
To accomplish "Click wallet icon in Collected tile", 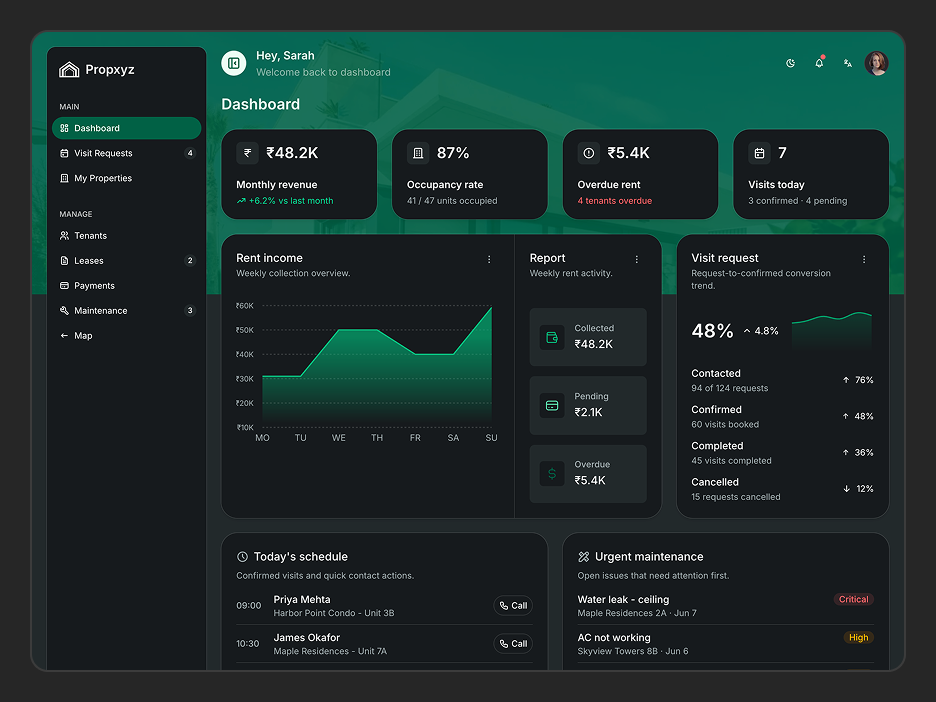I will coord(552,337).
